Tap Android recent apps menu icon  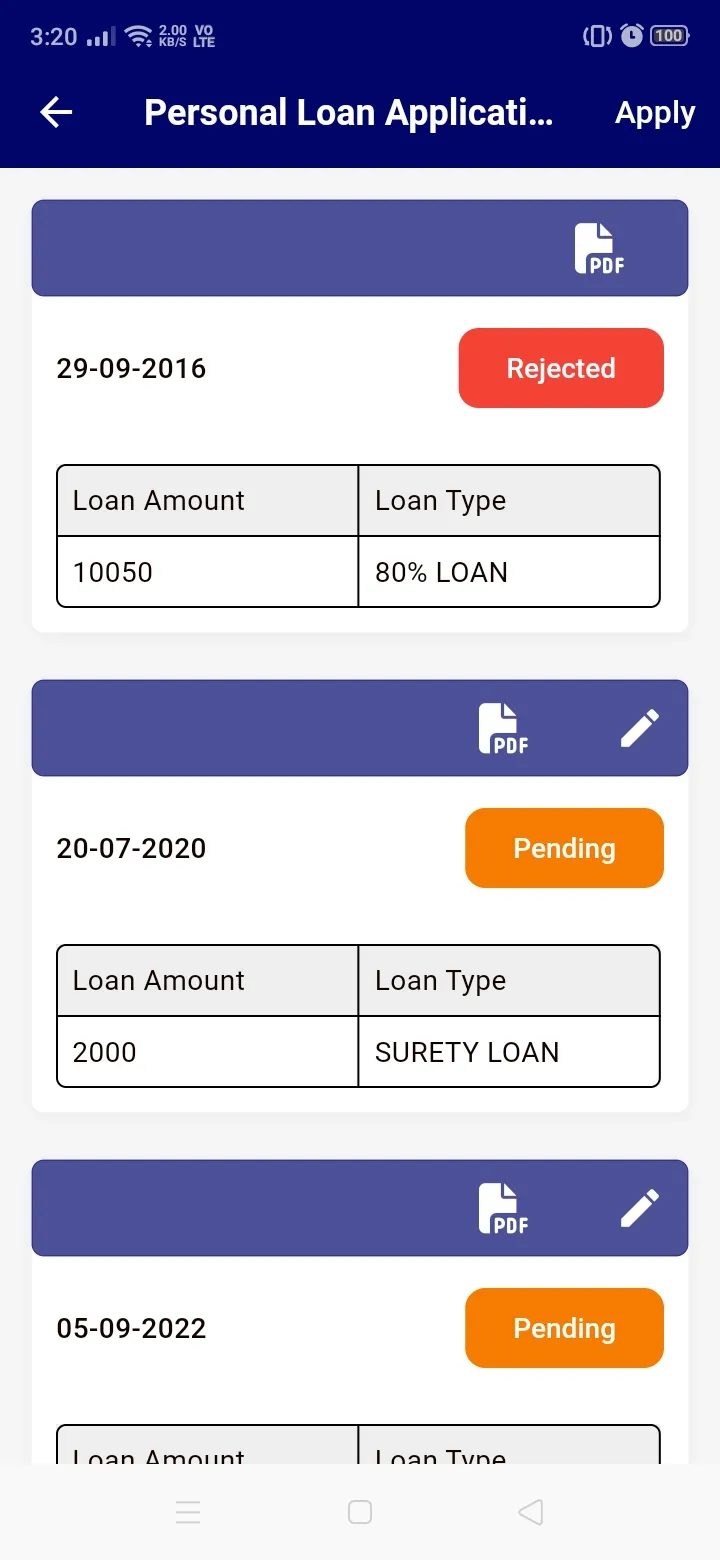(x=188, y=1512)
